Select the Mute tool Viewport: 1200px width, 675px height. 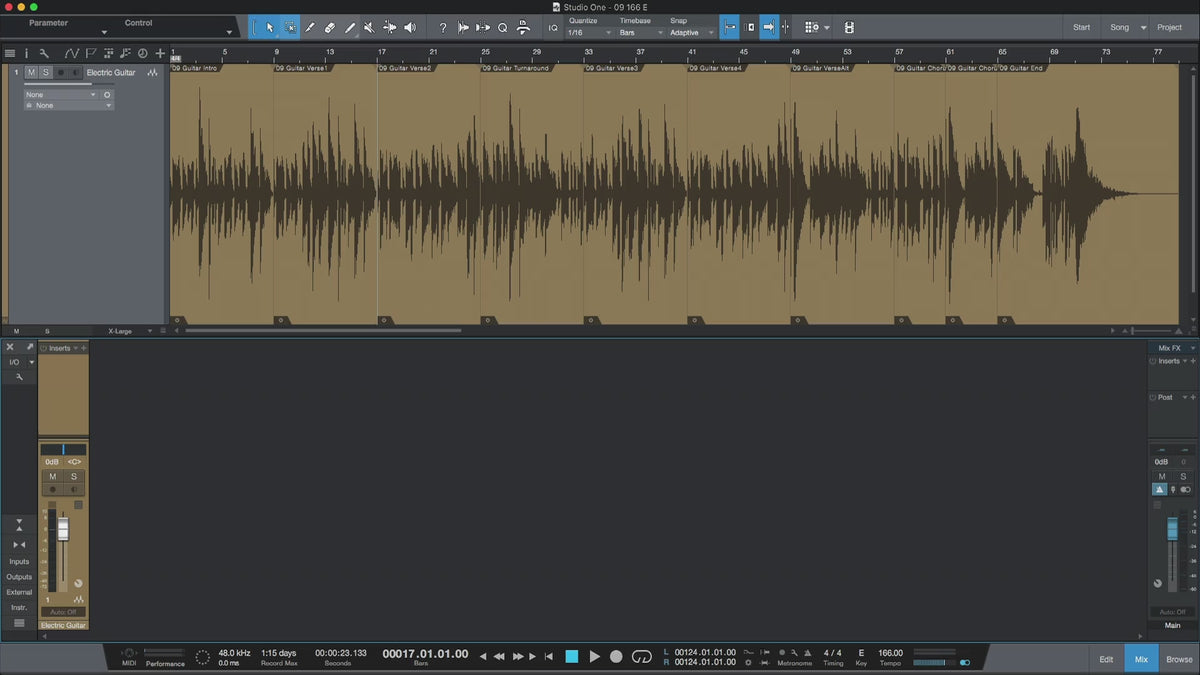pyautogui.click(x=369, y=28)
